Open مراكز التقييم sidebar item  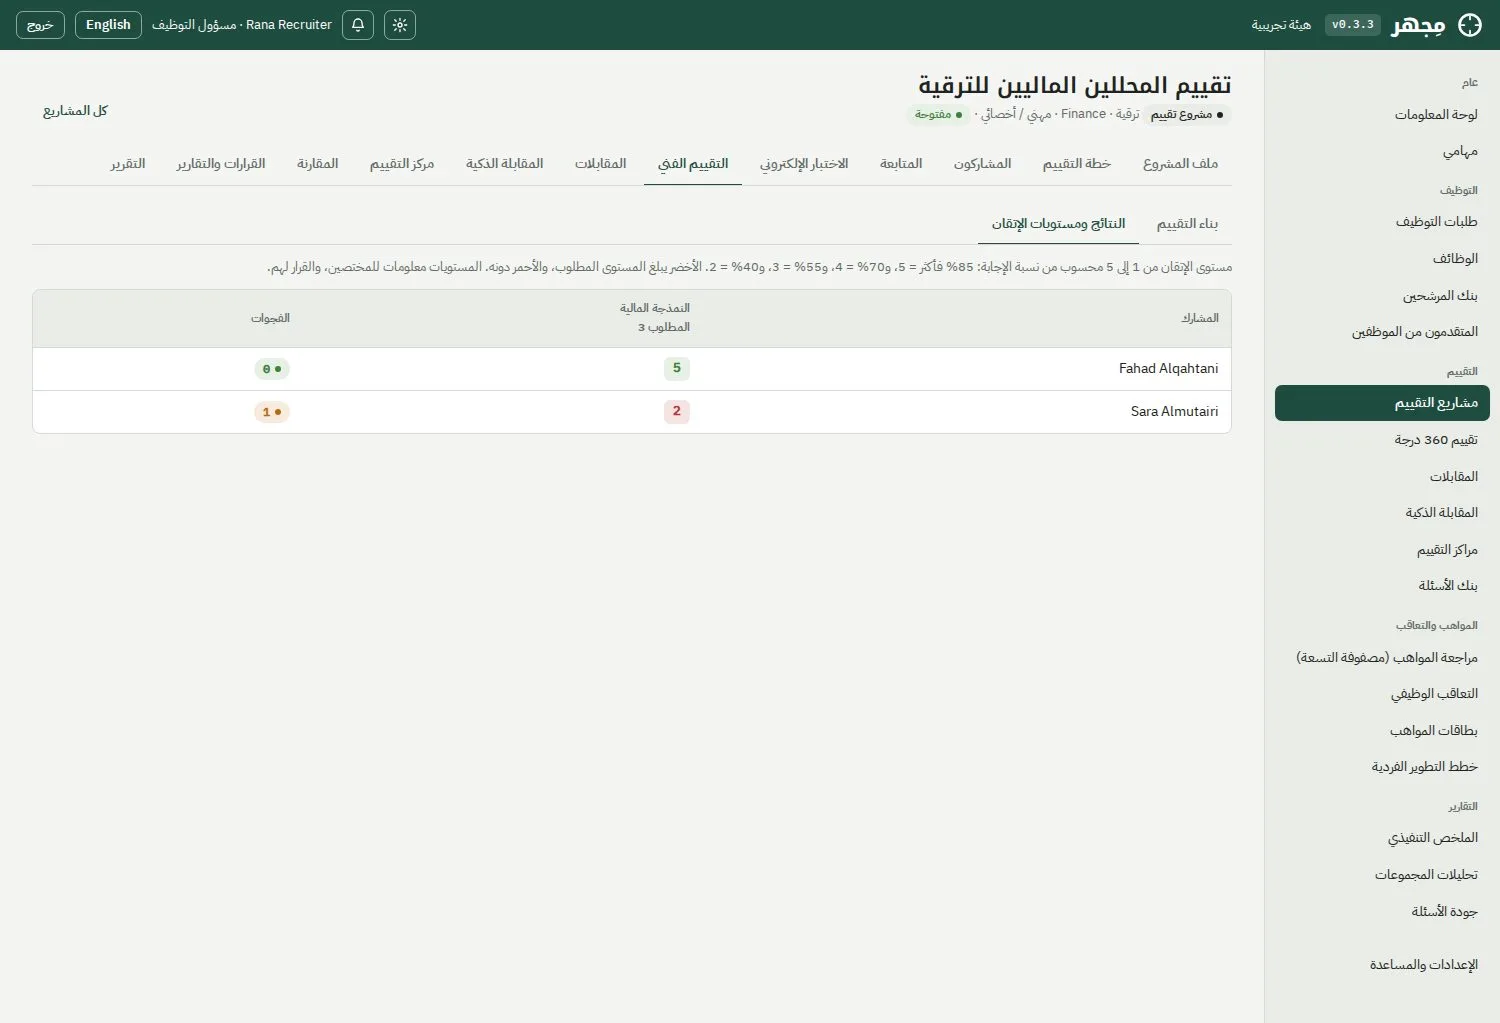[1382, 550]
